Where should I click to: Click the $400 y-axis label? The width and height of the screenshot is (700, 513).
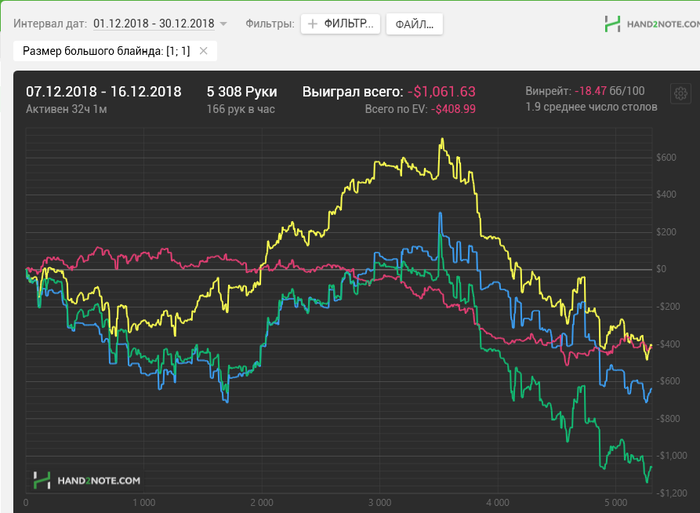(x=666, y=194)
